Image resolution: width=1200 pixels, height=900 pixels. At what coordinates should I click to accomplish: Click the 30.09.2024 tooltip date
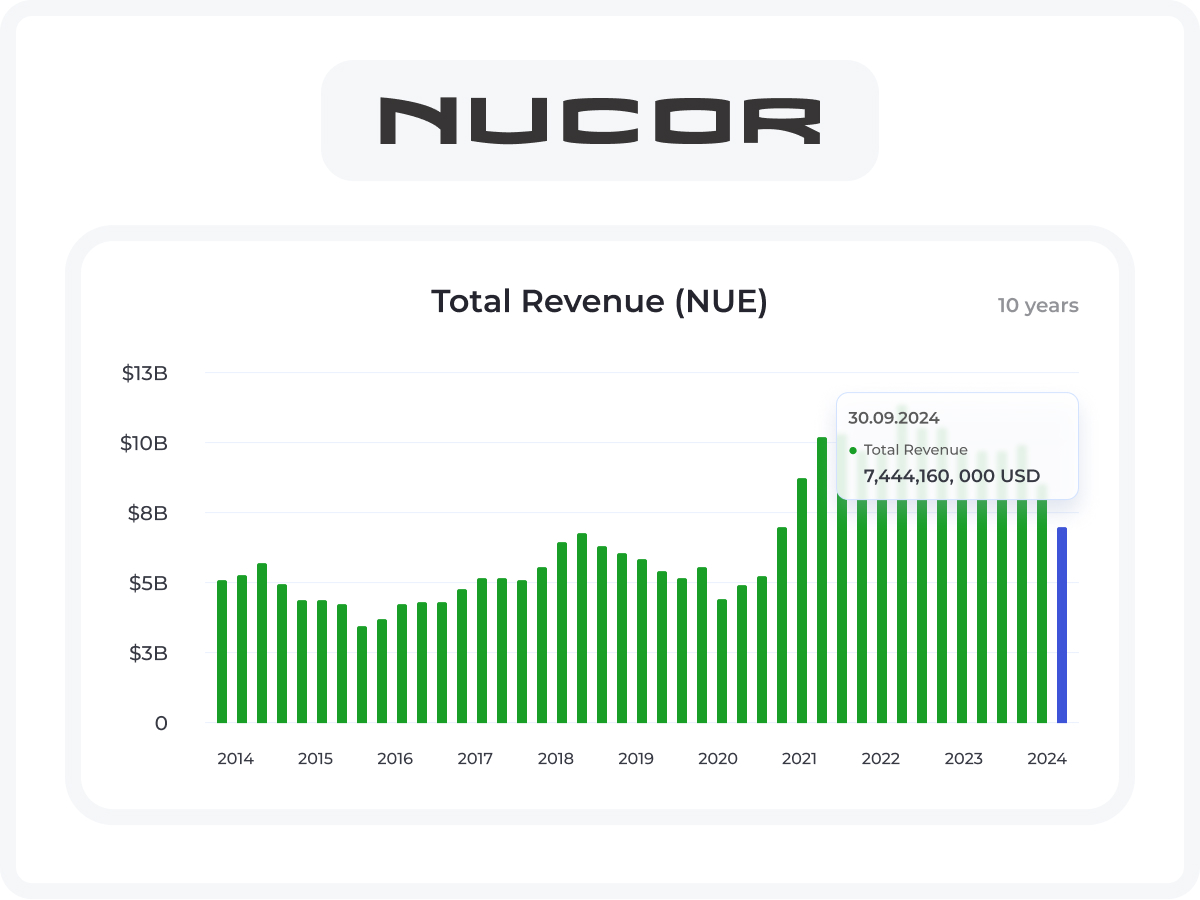click(x=894, y=418)
